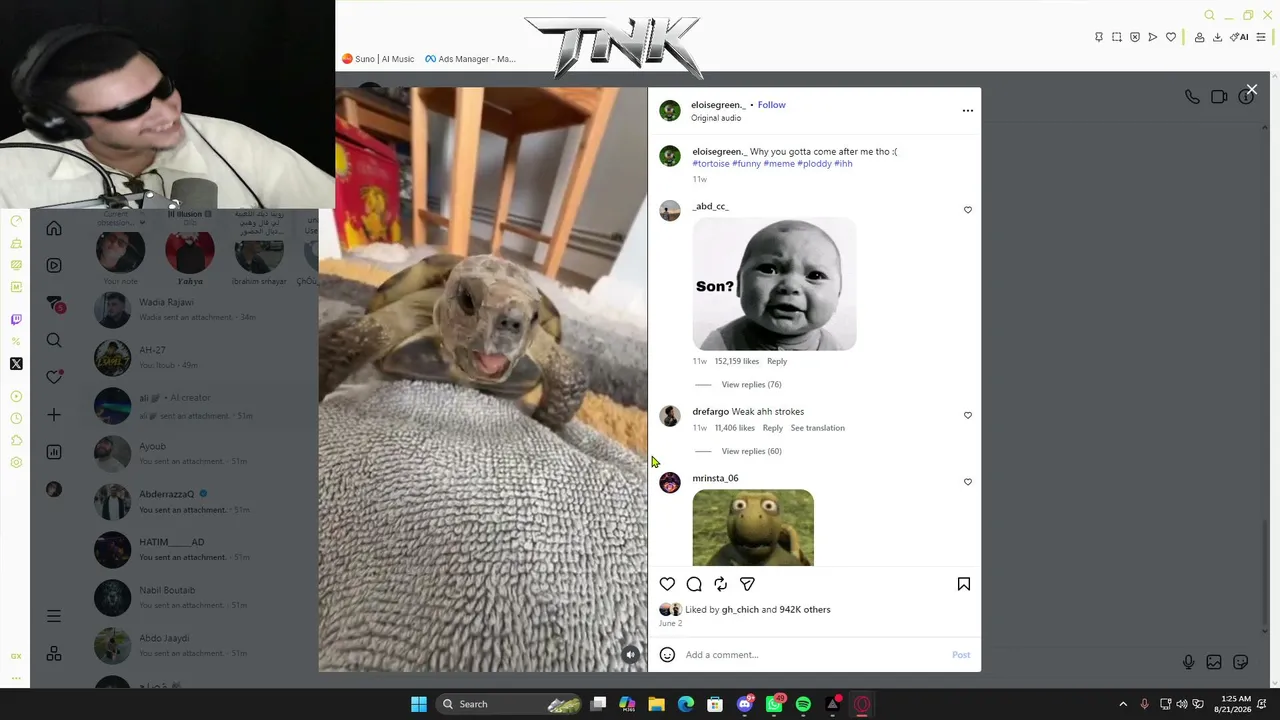Open the browser AI assistant button
The width and height of the screenshot is (1280, 720).
pos(1239,37)
